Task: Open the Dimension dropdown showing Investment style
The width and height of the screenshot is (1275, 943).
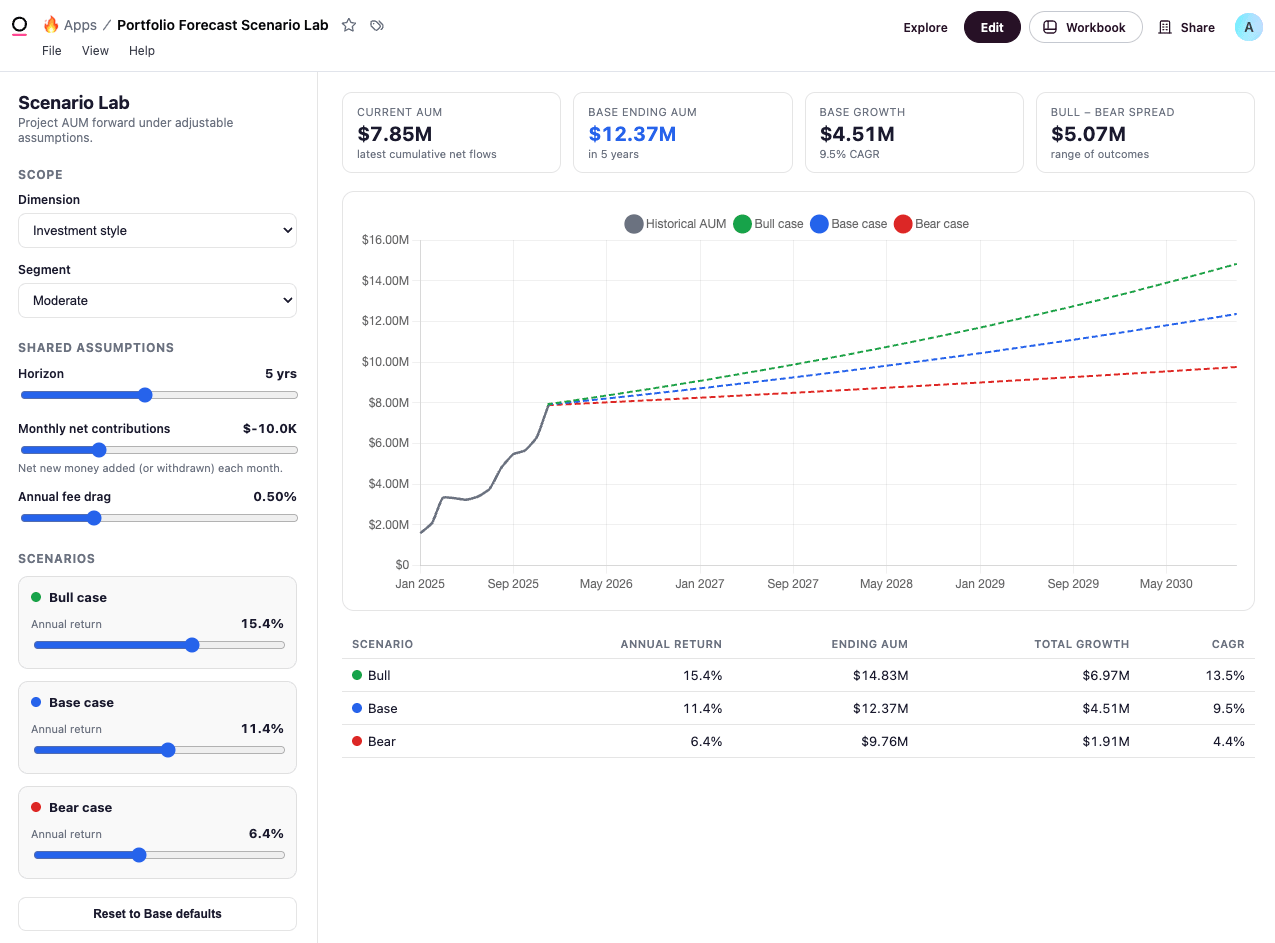Action: coord(158,230)
